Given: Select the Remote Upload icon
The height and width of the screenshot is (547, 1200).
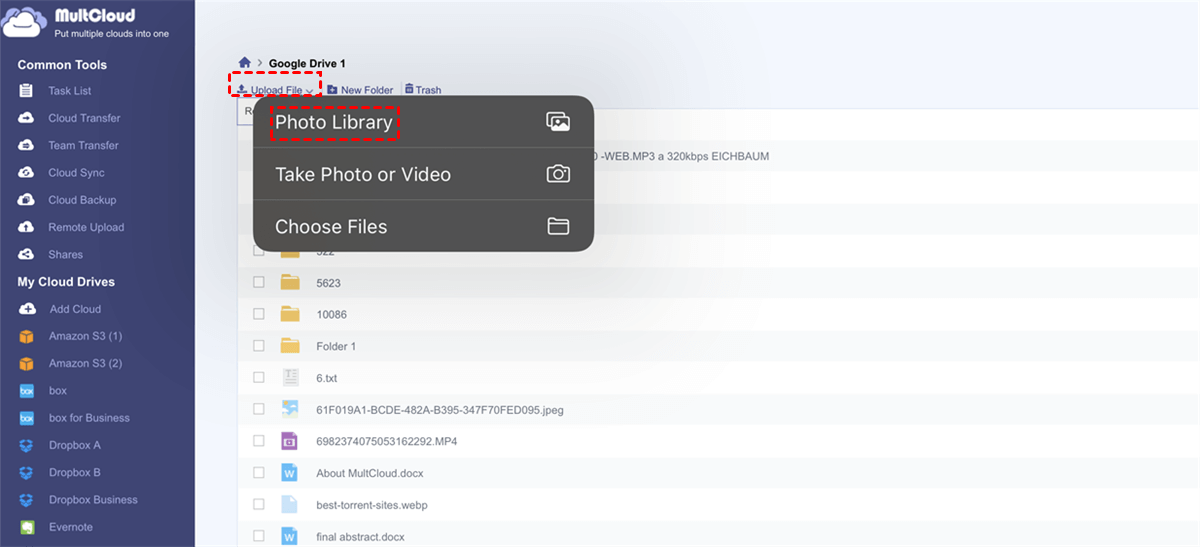Looking at the screenshot, I should pos(28,227).
